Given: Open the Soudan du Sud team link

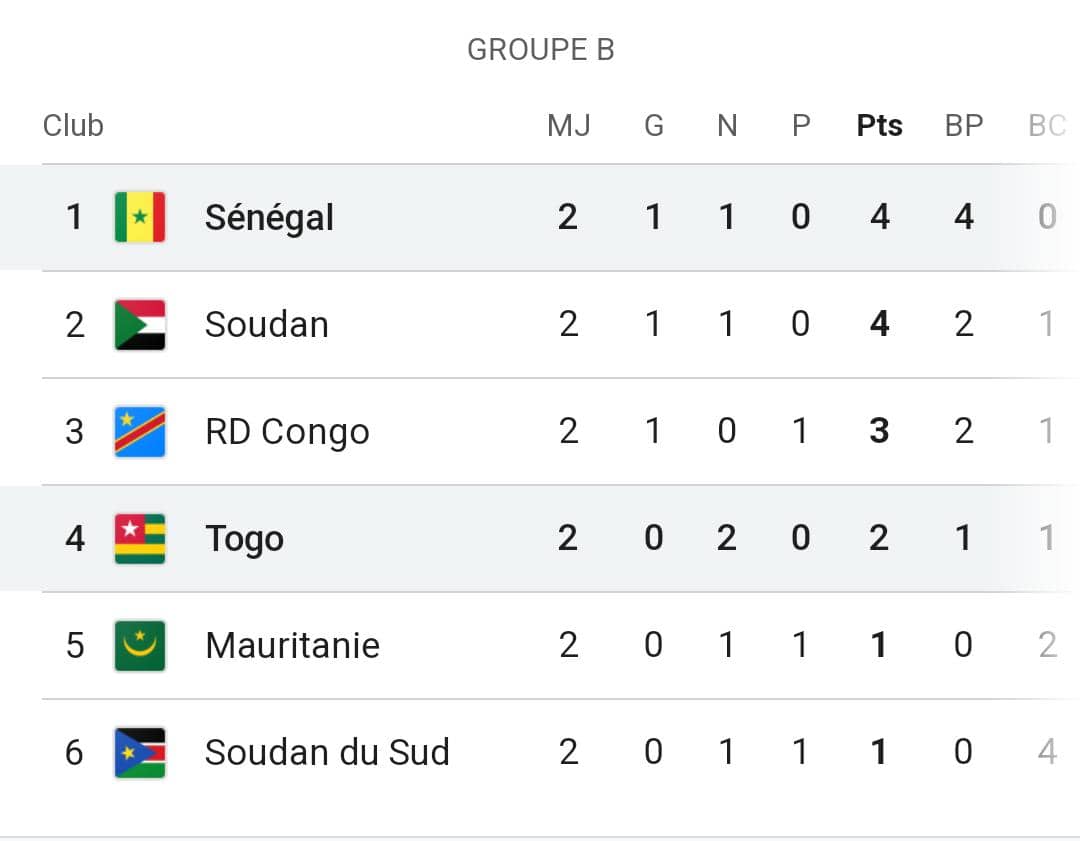Looking at the screenshot, I should click(x=327, y=752).
